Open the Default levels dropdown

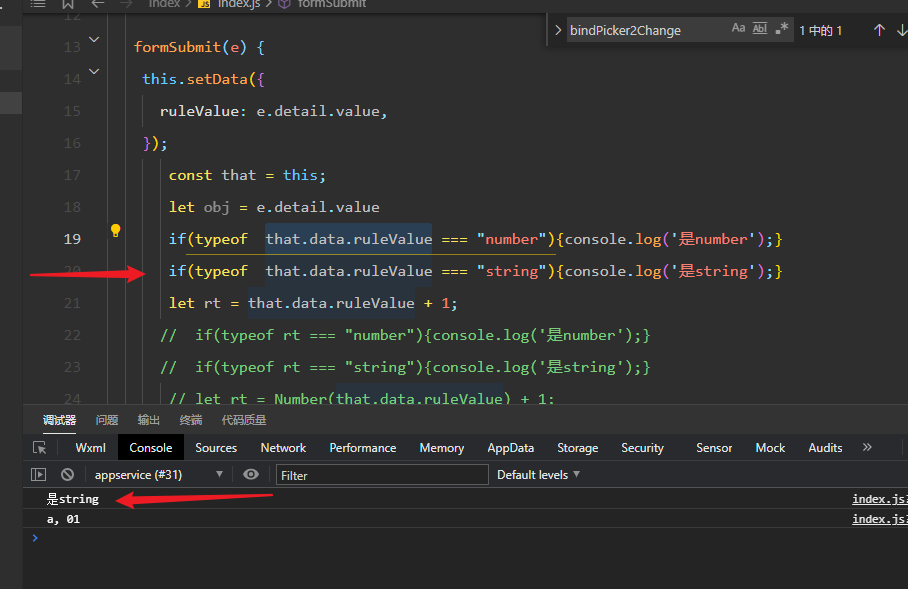539,475
